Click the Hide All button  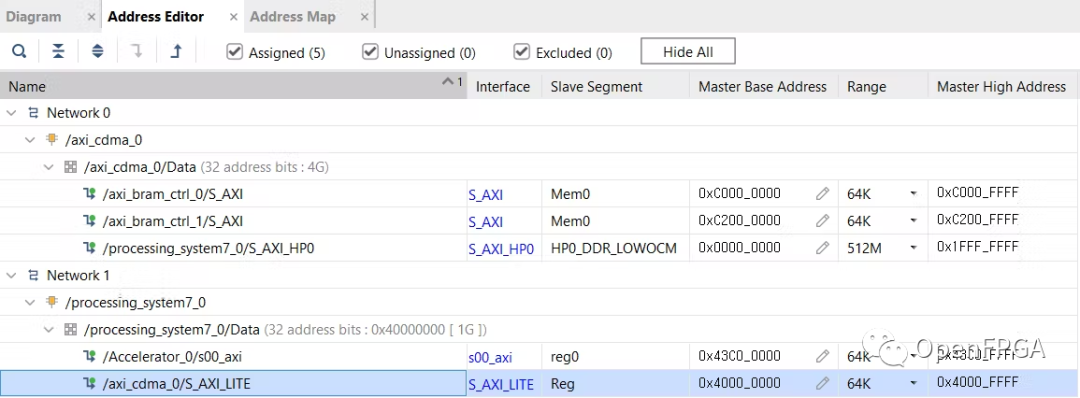point(688,52)
